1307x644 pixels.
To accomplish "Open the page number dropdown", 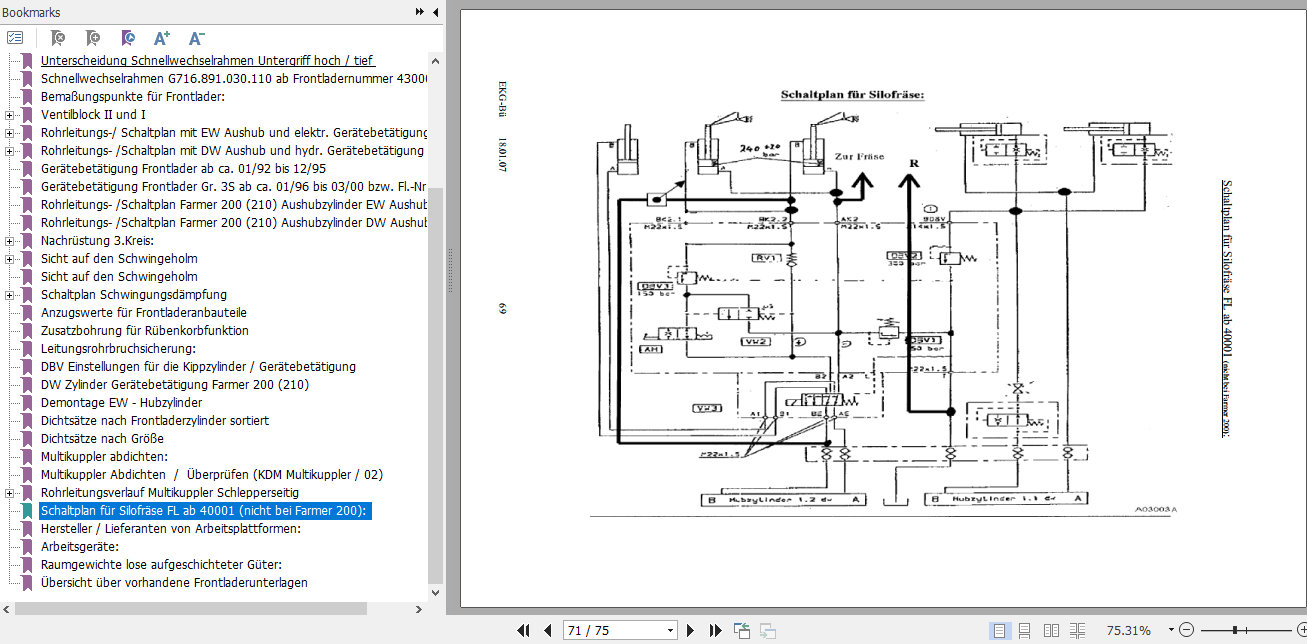I will coord(670,631).
